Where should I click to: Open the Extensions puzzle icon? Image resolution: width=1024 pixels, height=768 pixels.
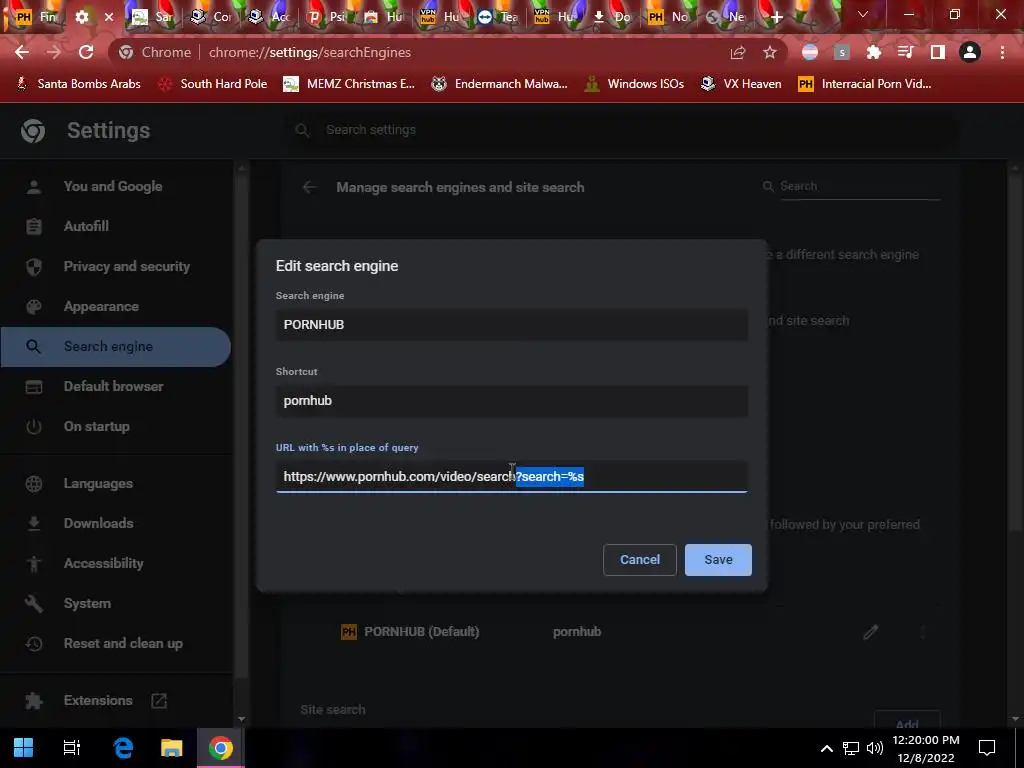pyautogui.click(x=874, y=52)
